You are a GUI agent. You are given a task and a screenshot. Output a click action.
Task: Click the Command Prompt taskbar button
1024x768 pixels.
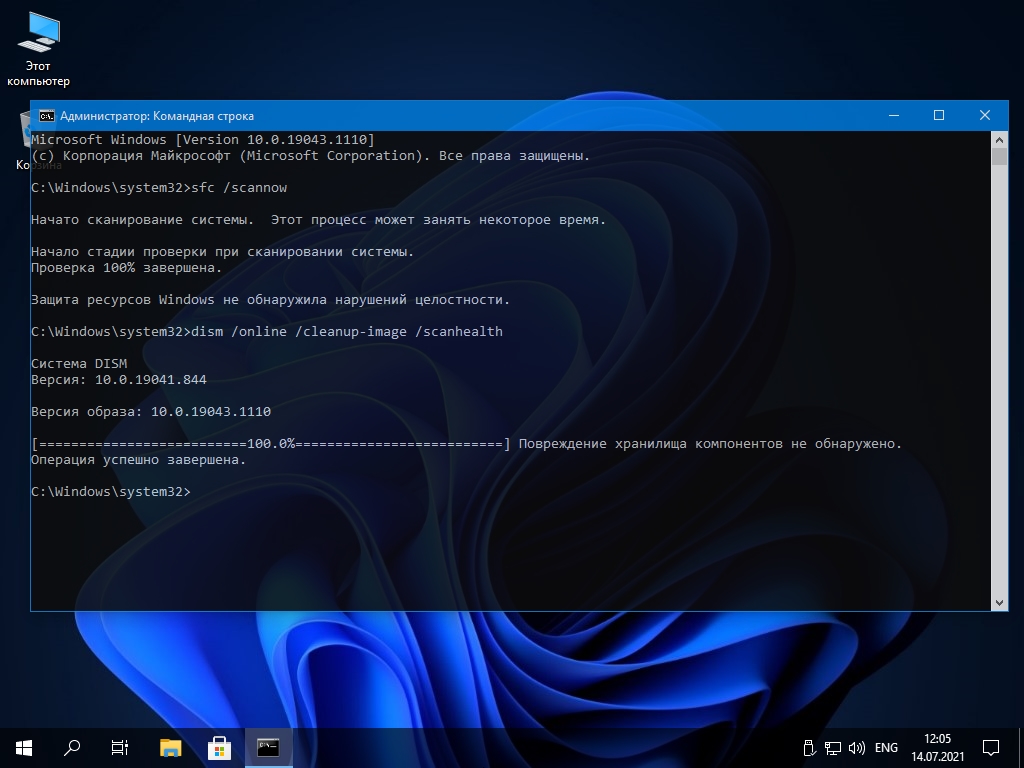point(268,747)
